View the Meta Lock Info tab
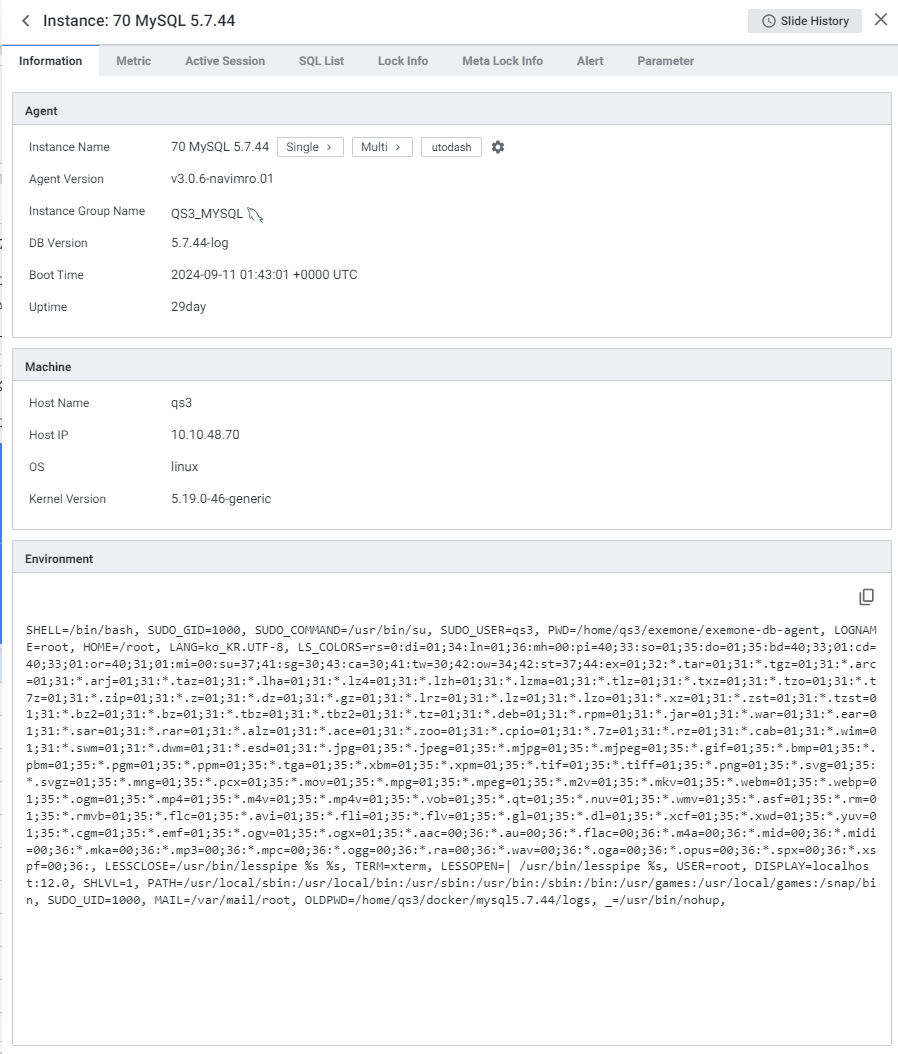898x1054 pixels. [502, 61]
